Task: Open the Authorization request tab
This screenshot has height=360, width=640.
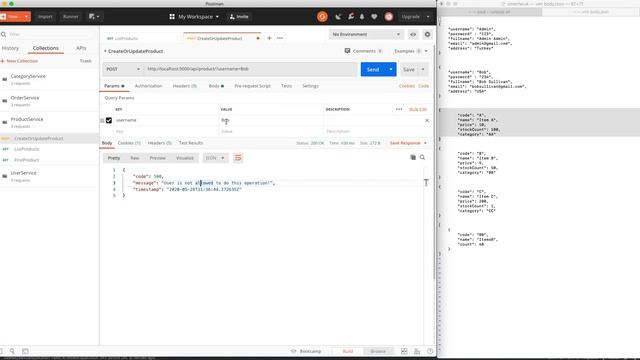Action: click(x=149, y=86)
